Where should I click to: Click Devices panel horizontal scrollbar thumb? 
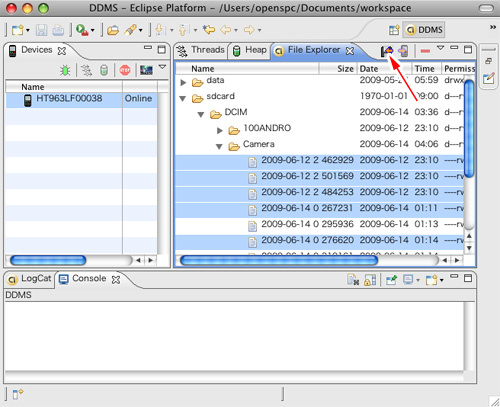(48, 260)
